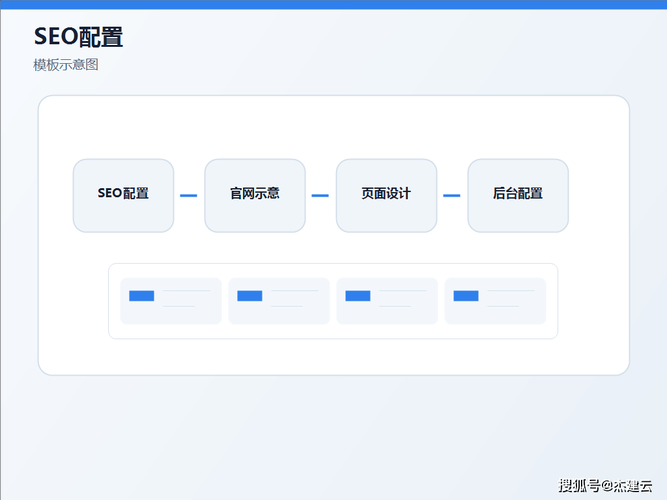Open the 页面设计 step box
This screenshot has width=667, height=500.
point(386,196)
